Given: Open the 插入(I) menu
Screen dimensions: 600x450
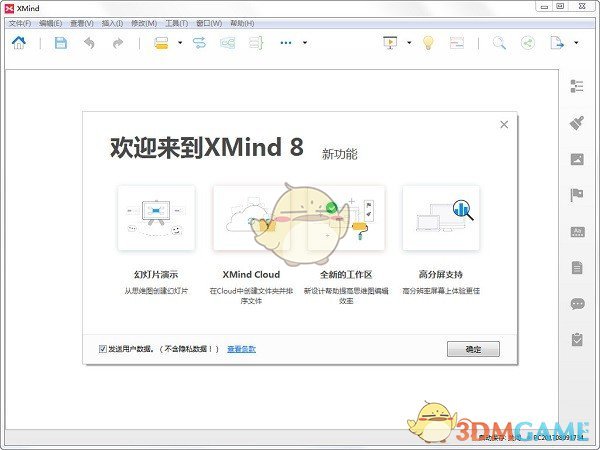Looking at the screenshot, I should (112, 23).
